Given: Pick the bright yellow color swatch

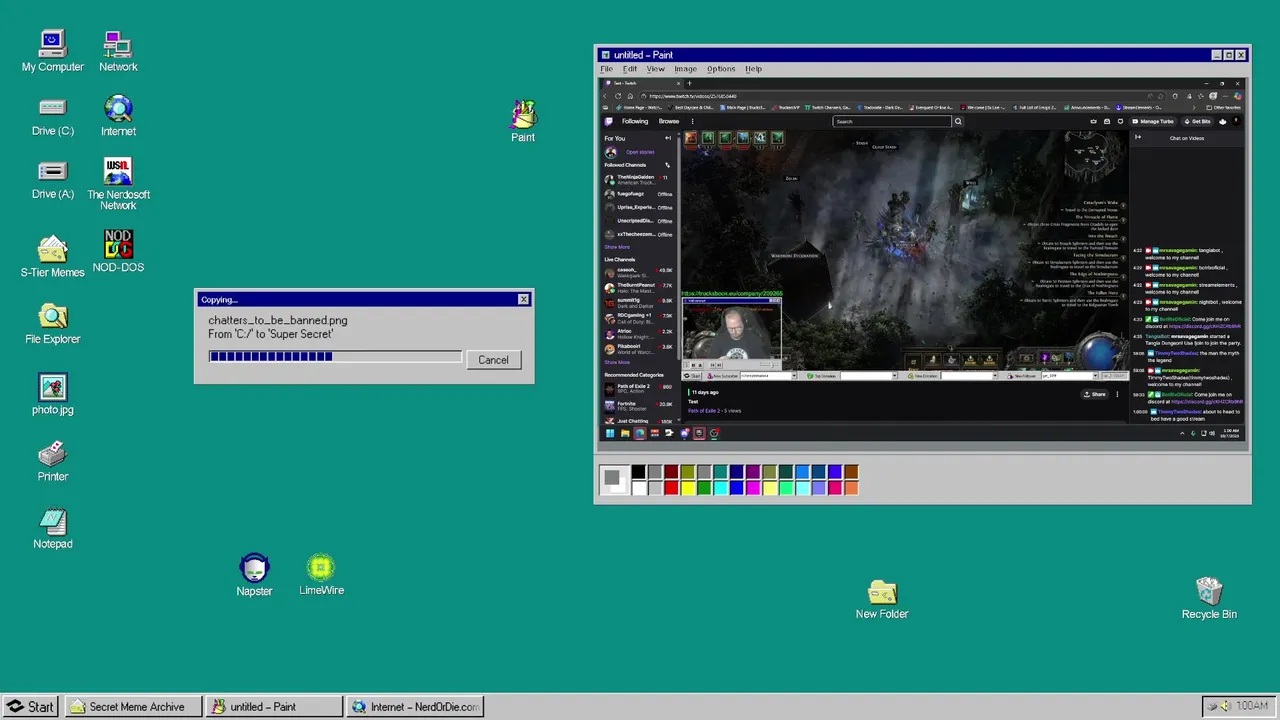Looking at the screenshot, I should [688, 488].
